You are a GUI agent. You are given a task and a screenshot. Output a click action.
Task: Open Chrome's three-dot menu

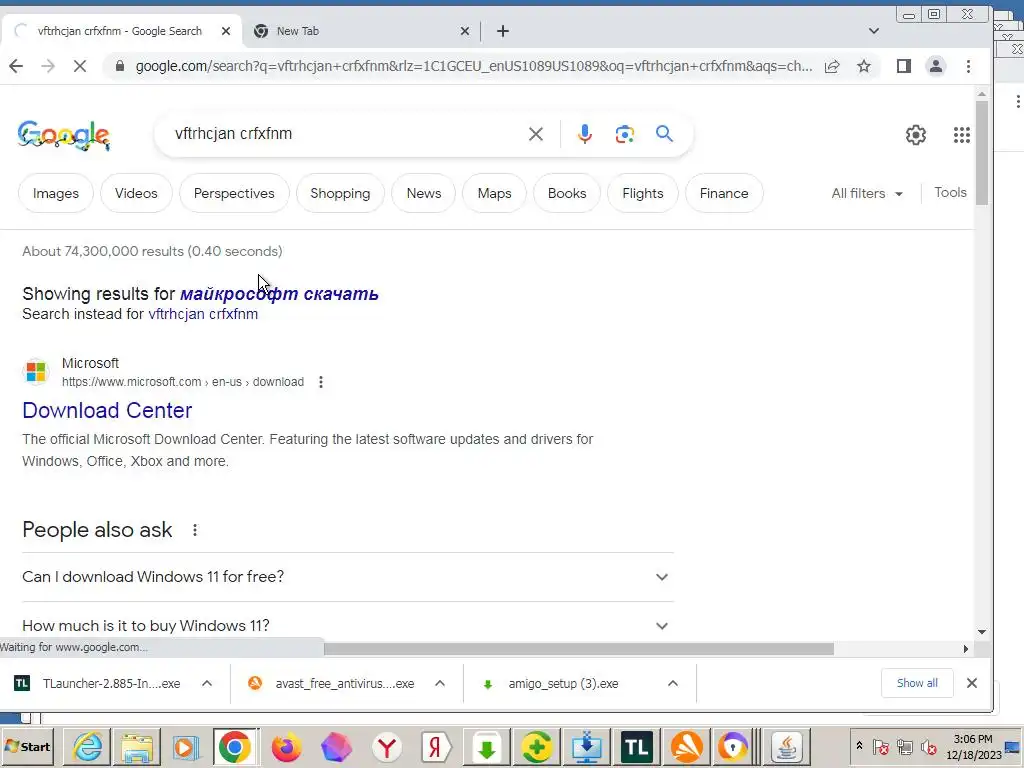[x=968, y=66]
